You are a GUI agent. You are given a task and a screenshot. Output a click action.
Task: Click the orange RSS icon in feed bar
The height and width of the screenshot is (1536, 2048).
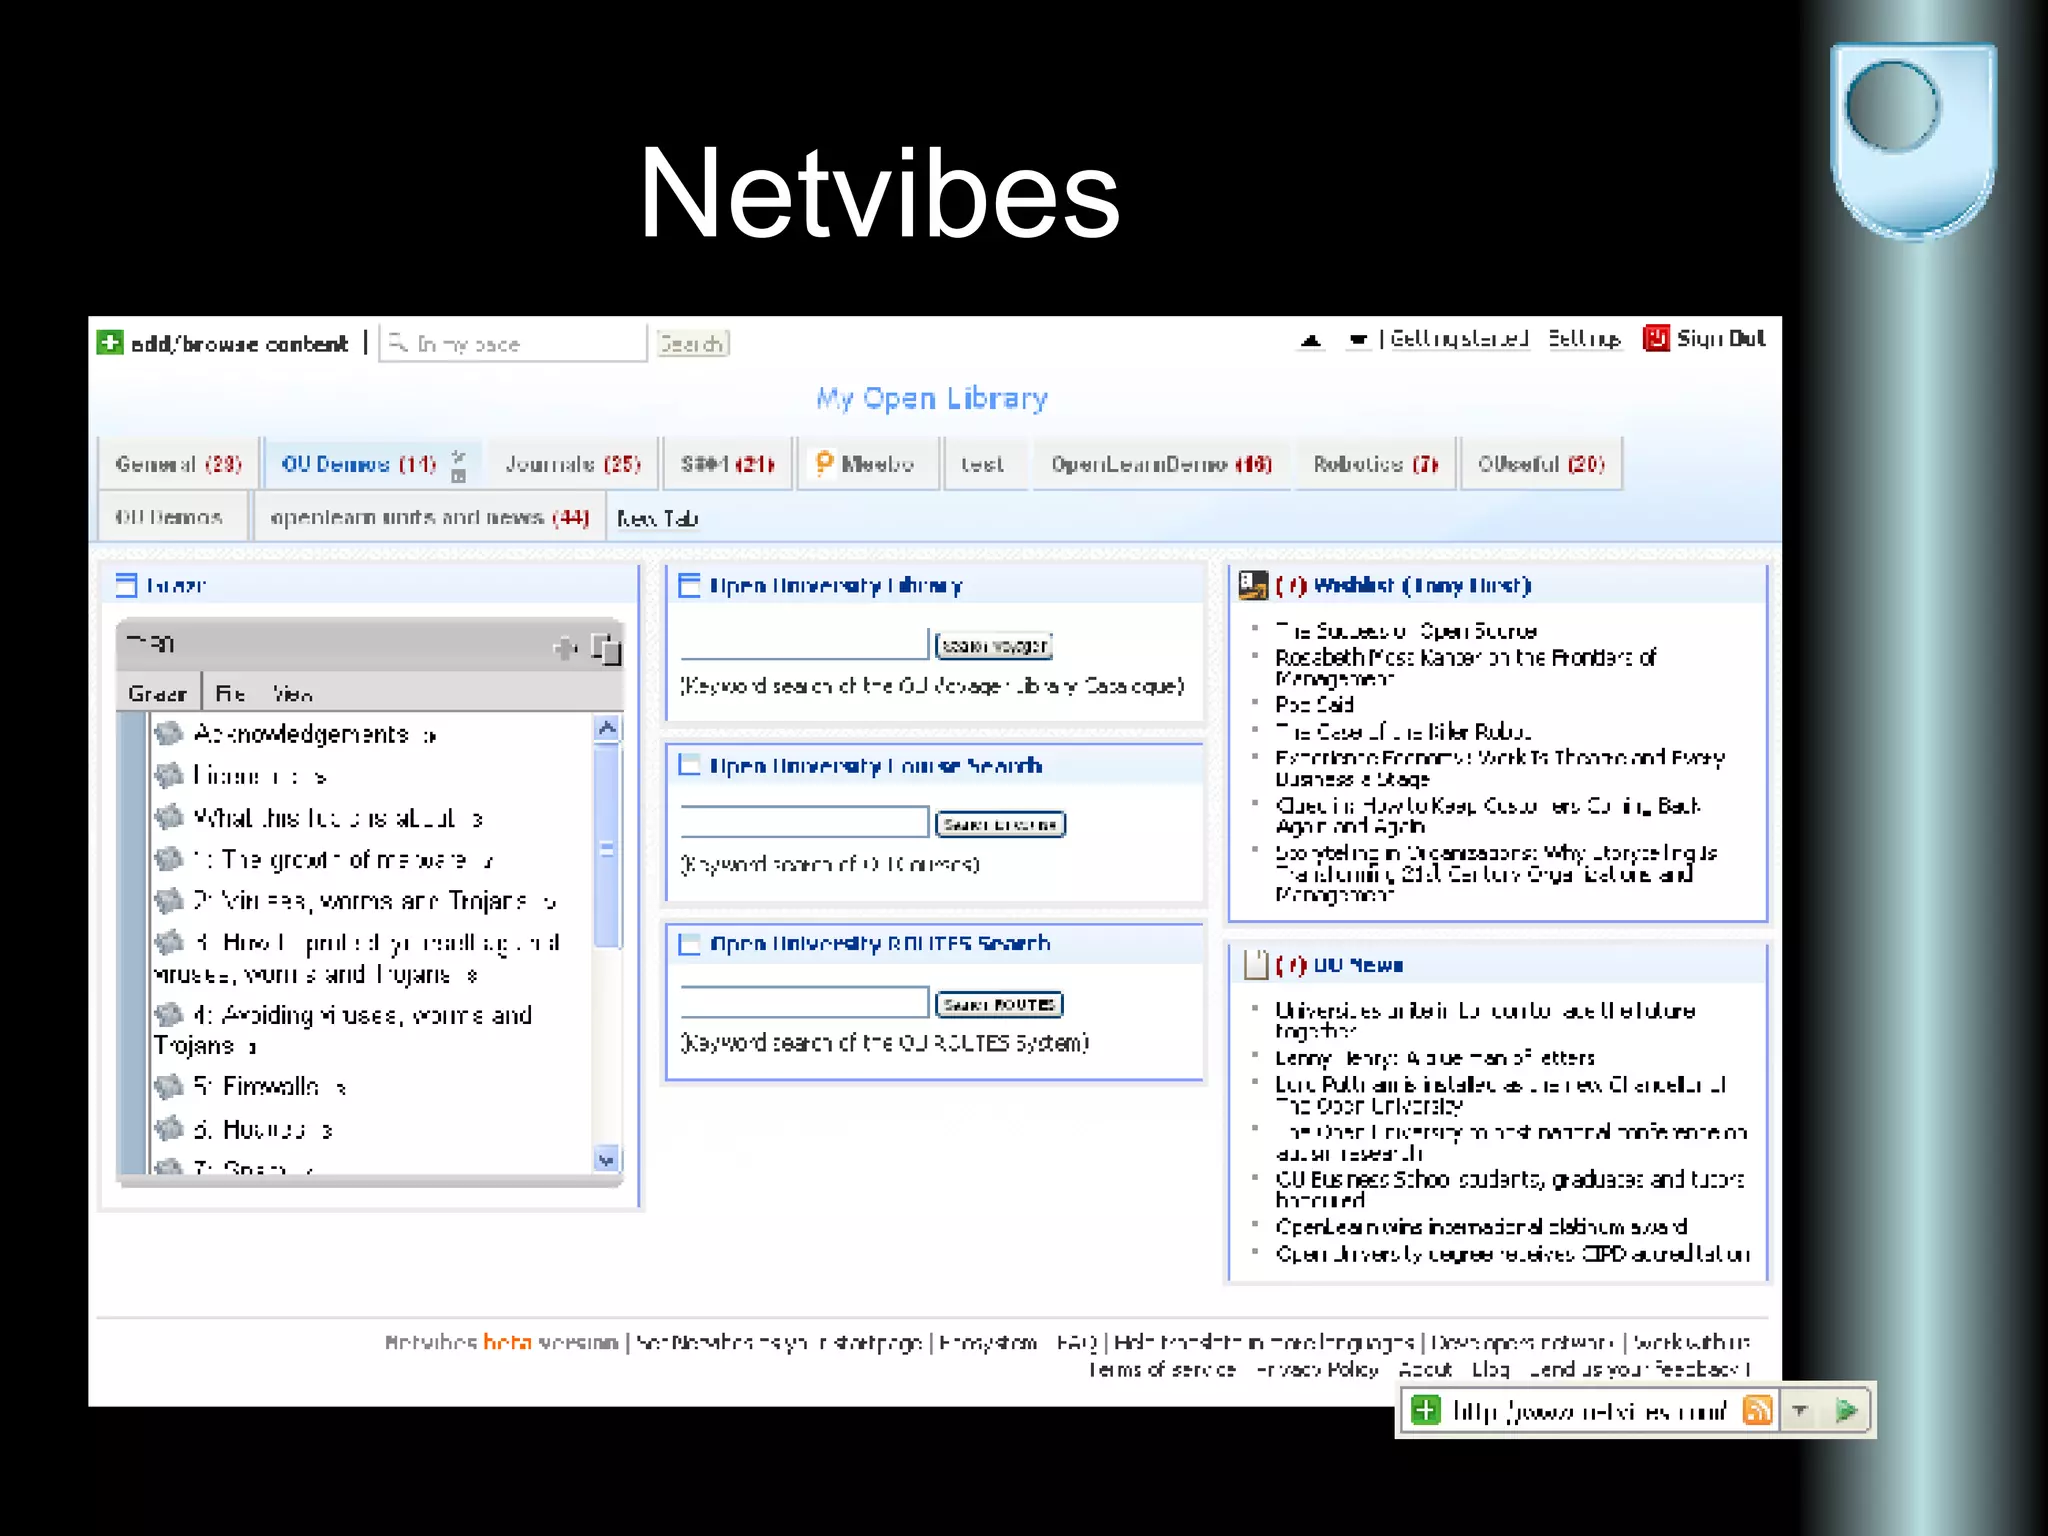click(1757, 1410)
